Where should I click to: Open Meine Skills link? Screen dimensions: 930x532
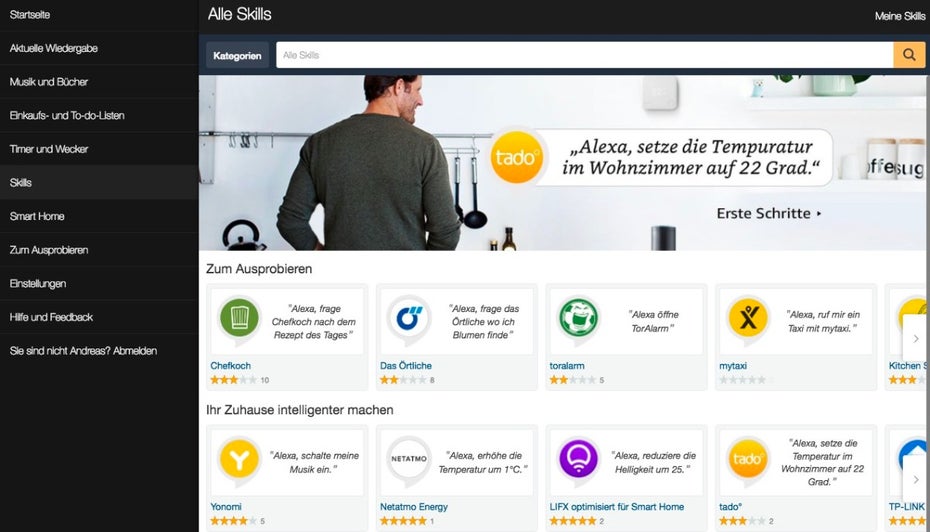tap(899, 16)
